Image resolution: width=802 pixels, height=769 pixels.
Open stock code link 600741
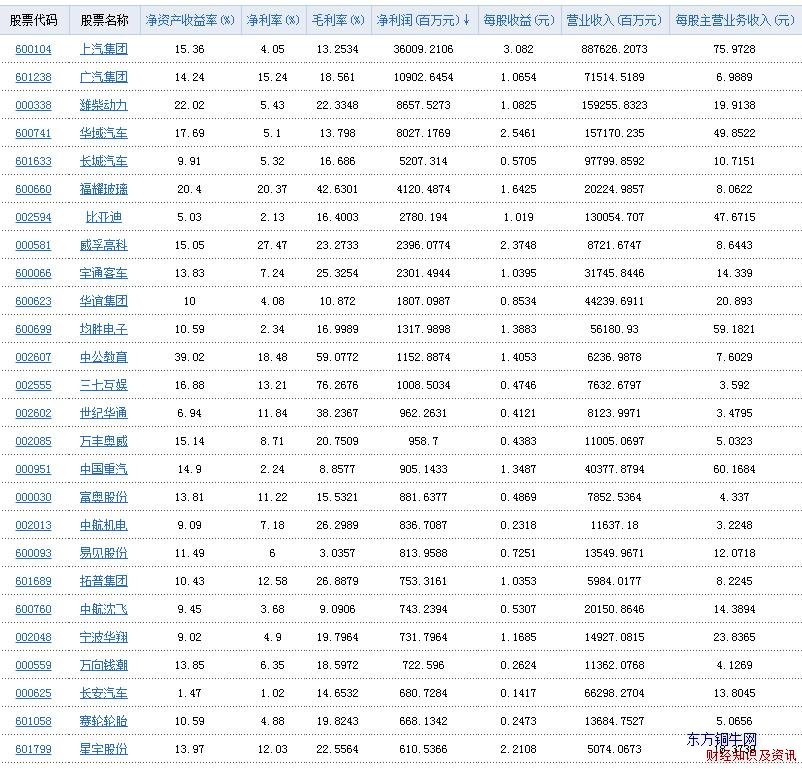pyautogui.click(x=33, y=134)
